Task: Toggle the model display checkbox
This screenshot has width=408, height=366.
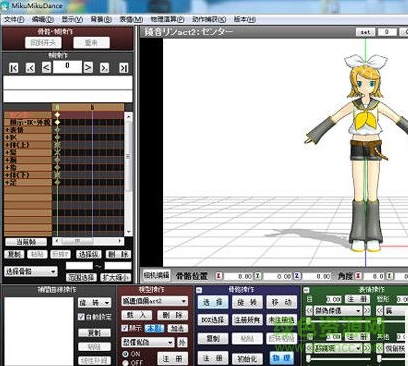Action: (x=124, y=328)
